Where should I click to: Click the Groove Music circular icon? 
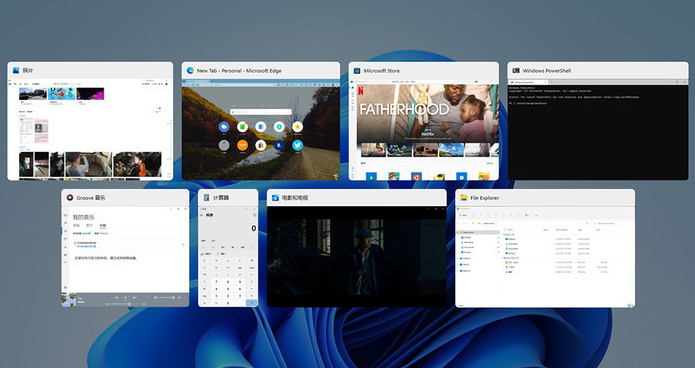pos(70,198)
